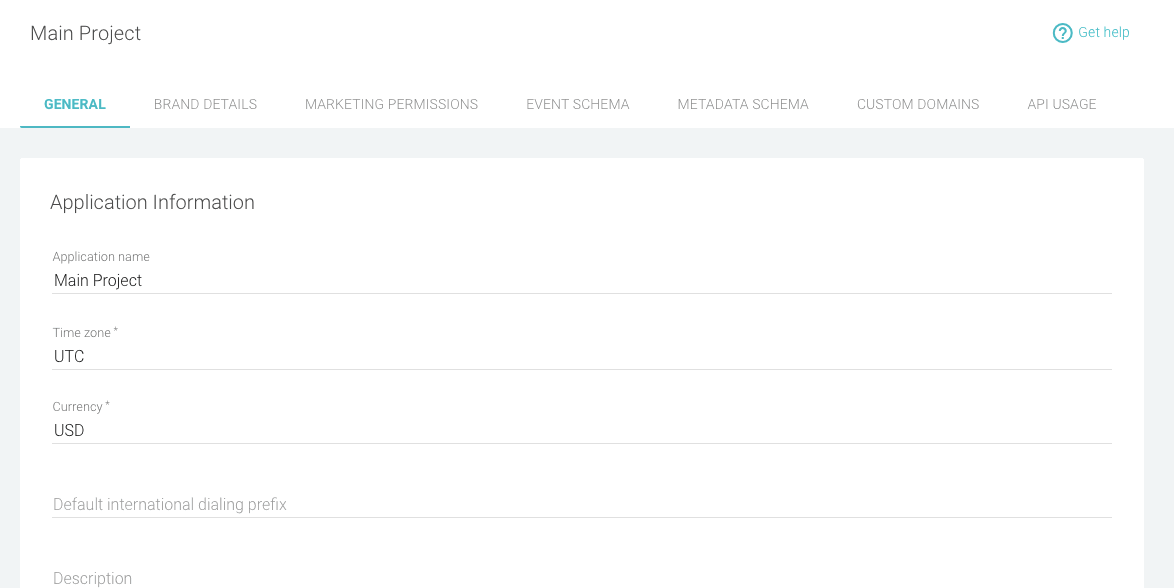Open the Brand Details tab
This screenshot has height=588, width=1174.
[205, 104]
